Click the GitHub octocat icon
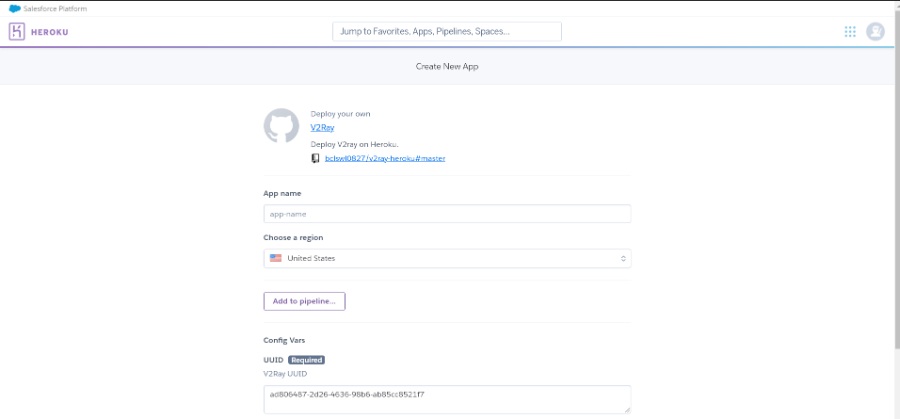 point(281,126)
